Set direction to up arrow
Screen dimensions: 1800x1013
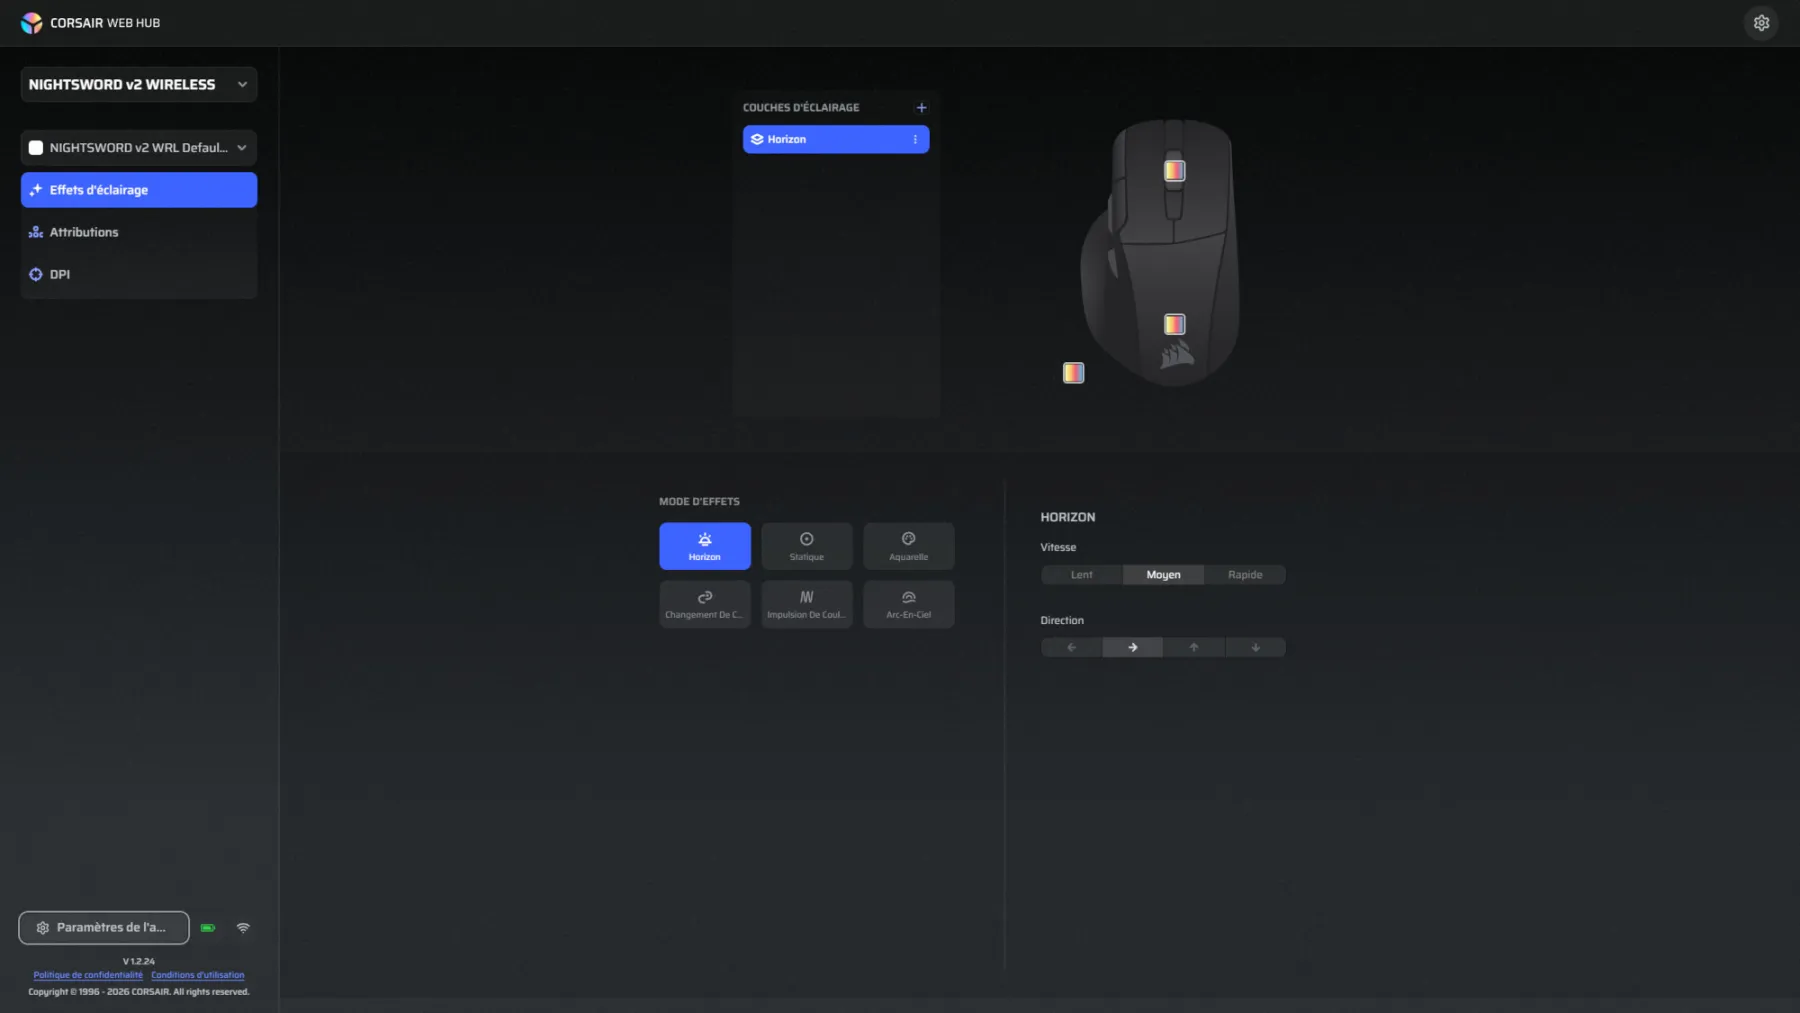point(1194,648)
